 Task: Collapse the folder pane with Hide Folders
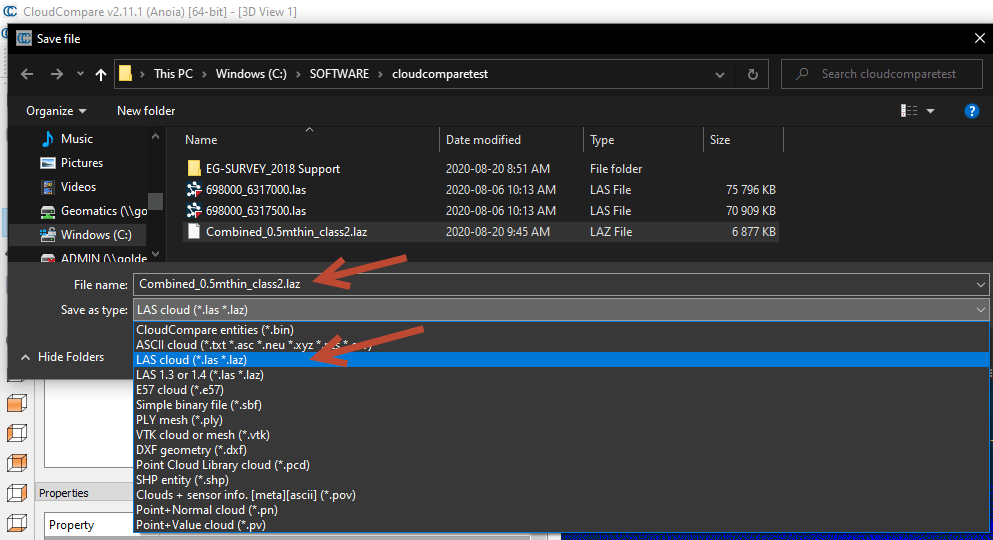coord(62,357)
